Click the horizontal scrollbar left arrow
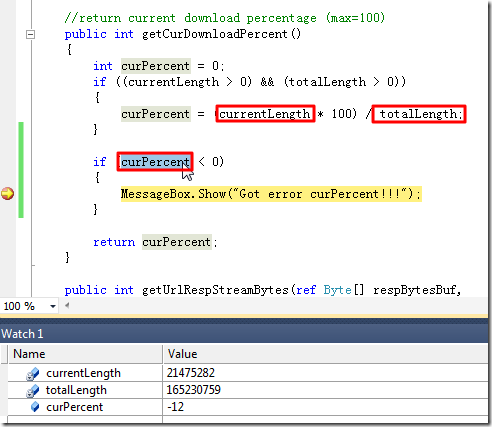This screenshot has width=492, height=427. point(67,305)
